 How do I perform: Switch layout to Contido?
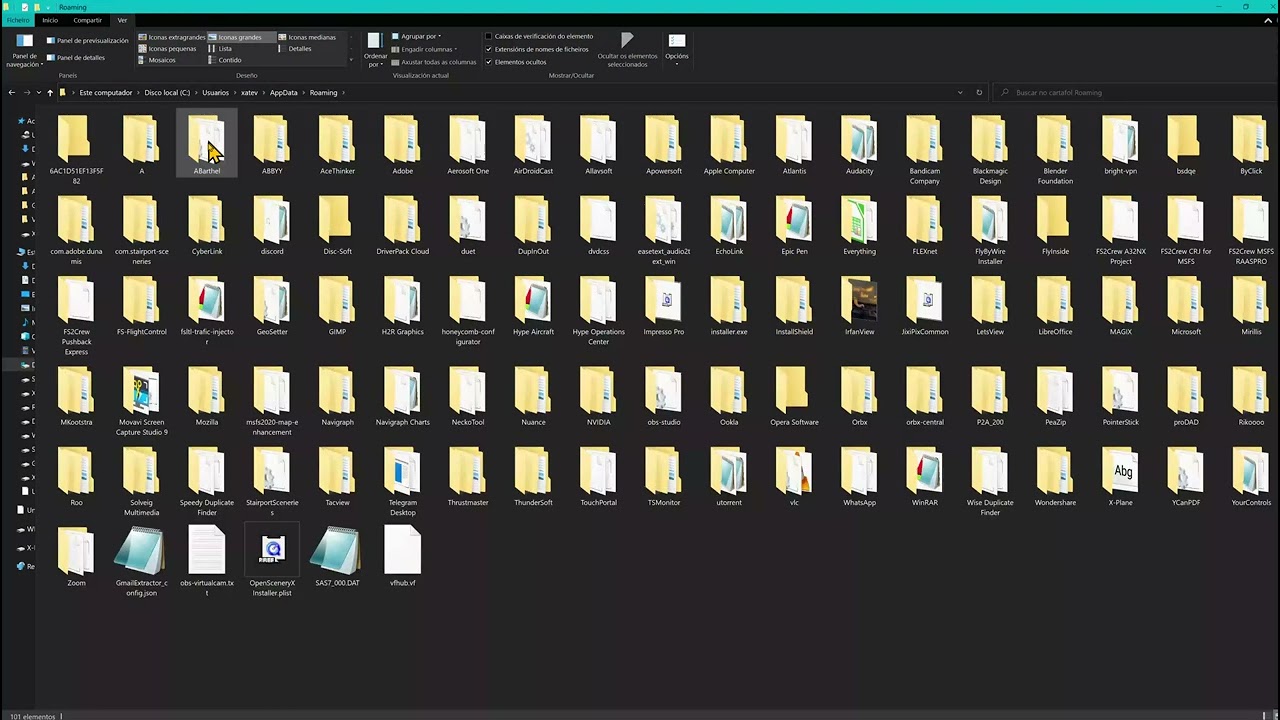point(225,60)
